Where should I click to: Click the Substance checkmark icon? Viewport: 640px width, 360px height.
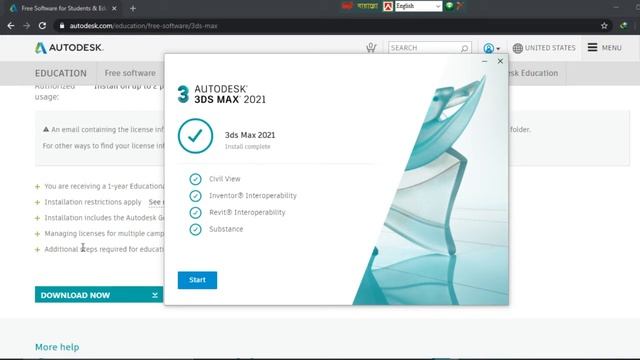tap(196, 229)
